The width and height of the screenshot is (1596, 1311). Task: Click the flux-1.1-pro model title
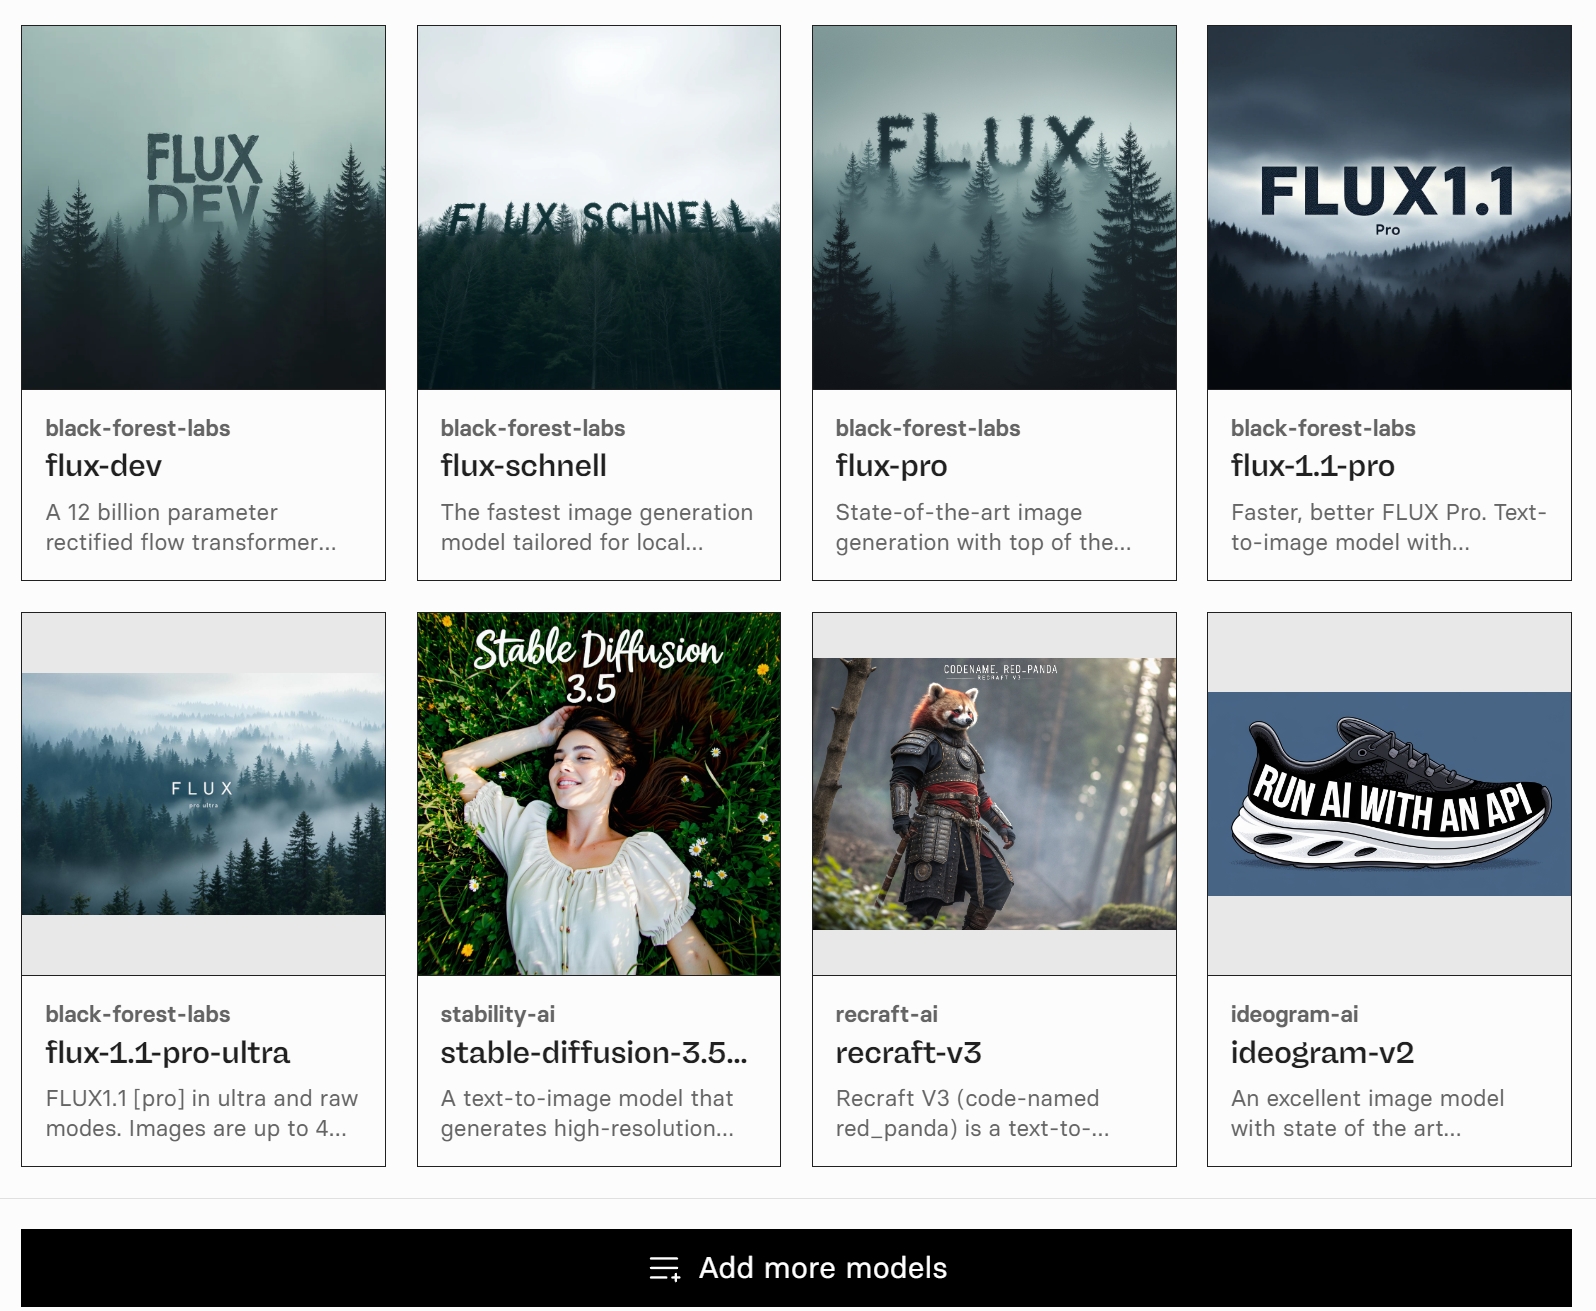(1313, 466)
